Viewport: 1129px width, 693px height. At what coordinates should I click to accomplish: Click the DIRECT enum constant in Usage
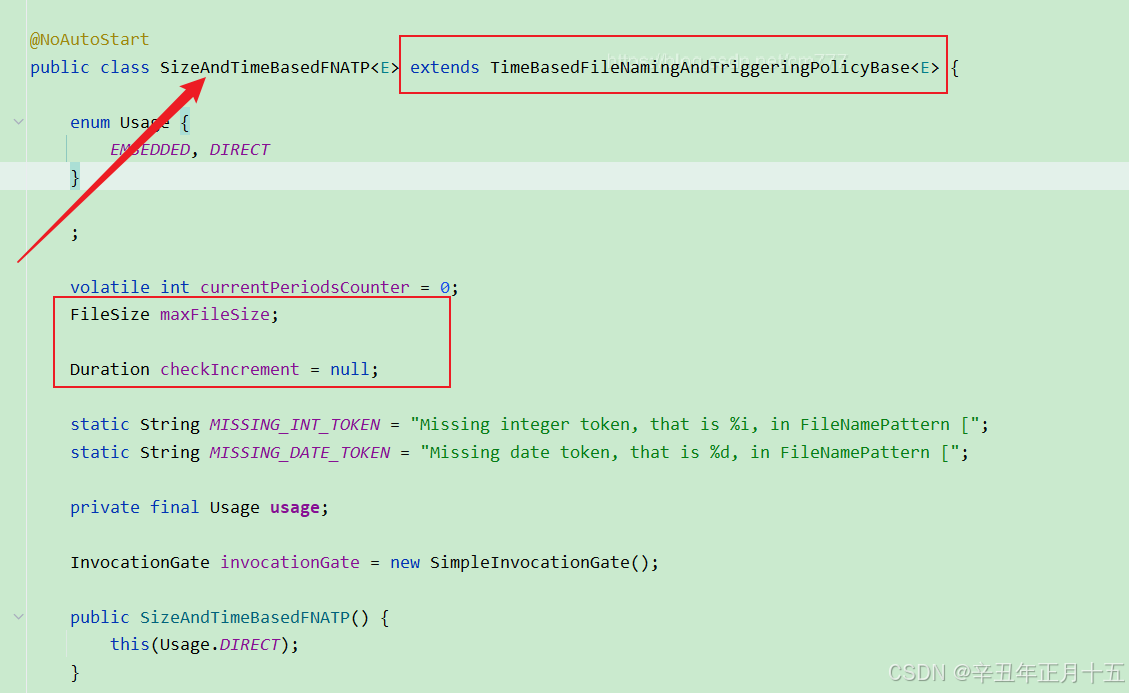tap(239, 150)
